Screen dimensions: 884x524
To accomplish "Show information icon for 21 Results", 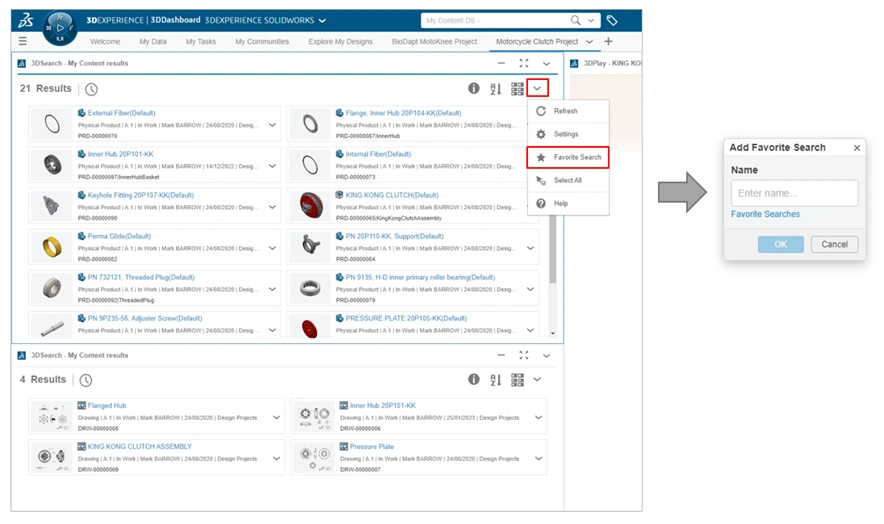I will click(474, 89).
